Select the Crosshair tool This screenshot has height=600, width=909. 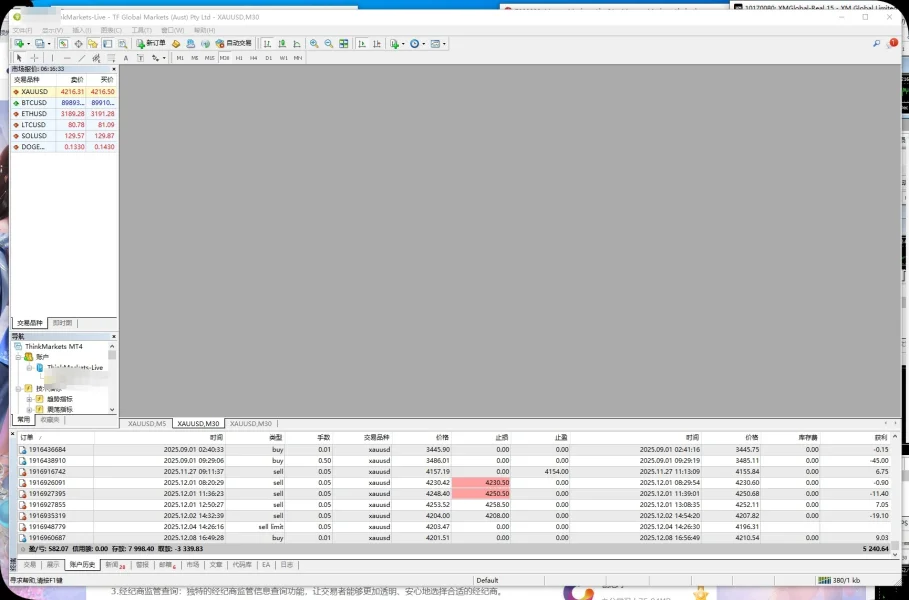34,58
